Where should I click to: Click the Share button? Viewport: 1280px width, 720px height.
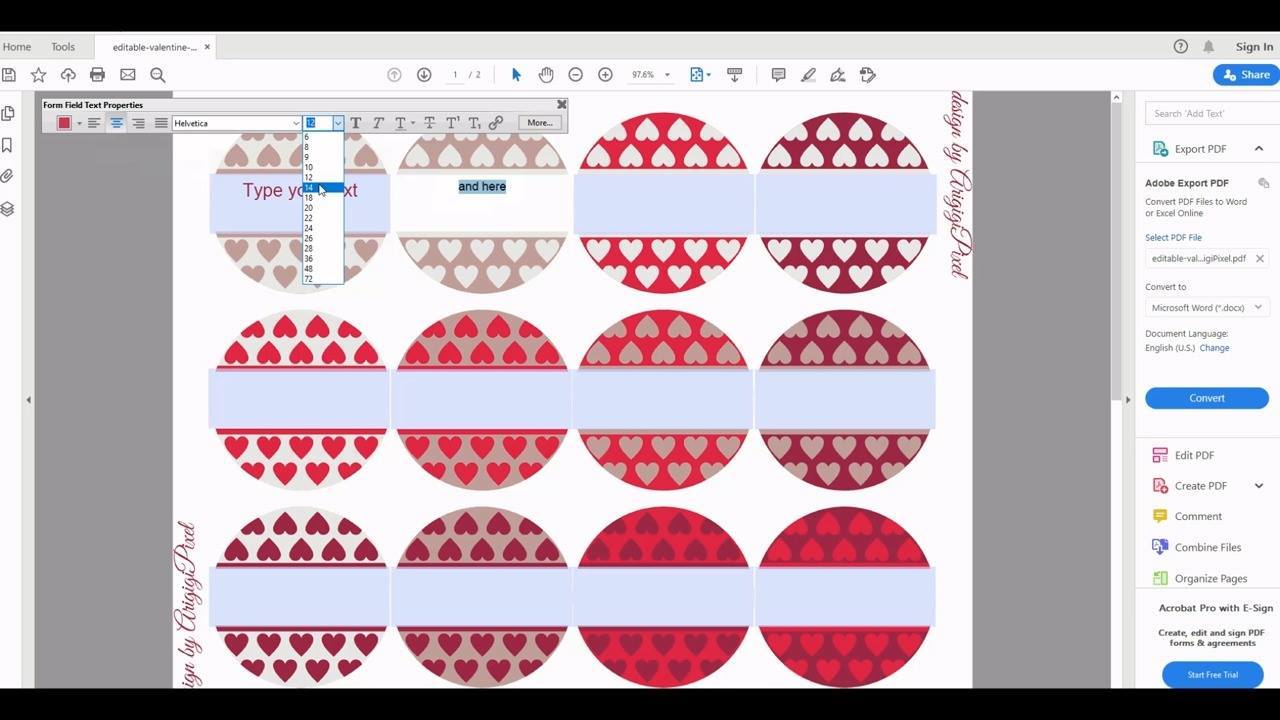[1246, 75]
